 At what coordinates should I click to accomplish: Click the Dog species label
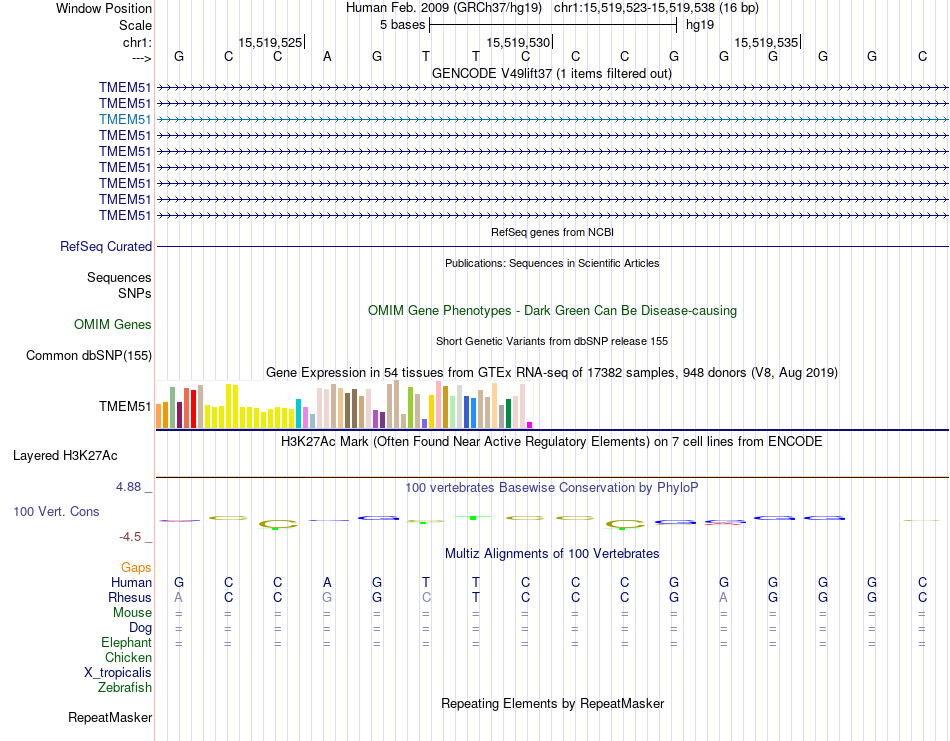[x=140, y=628]
